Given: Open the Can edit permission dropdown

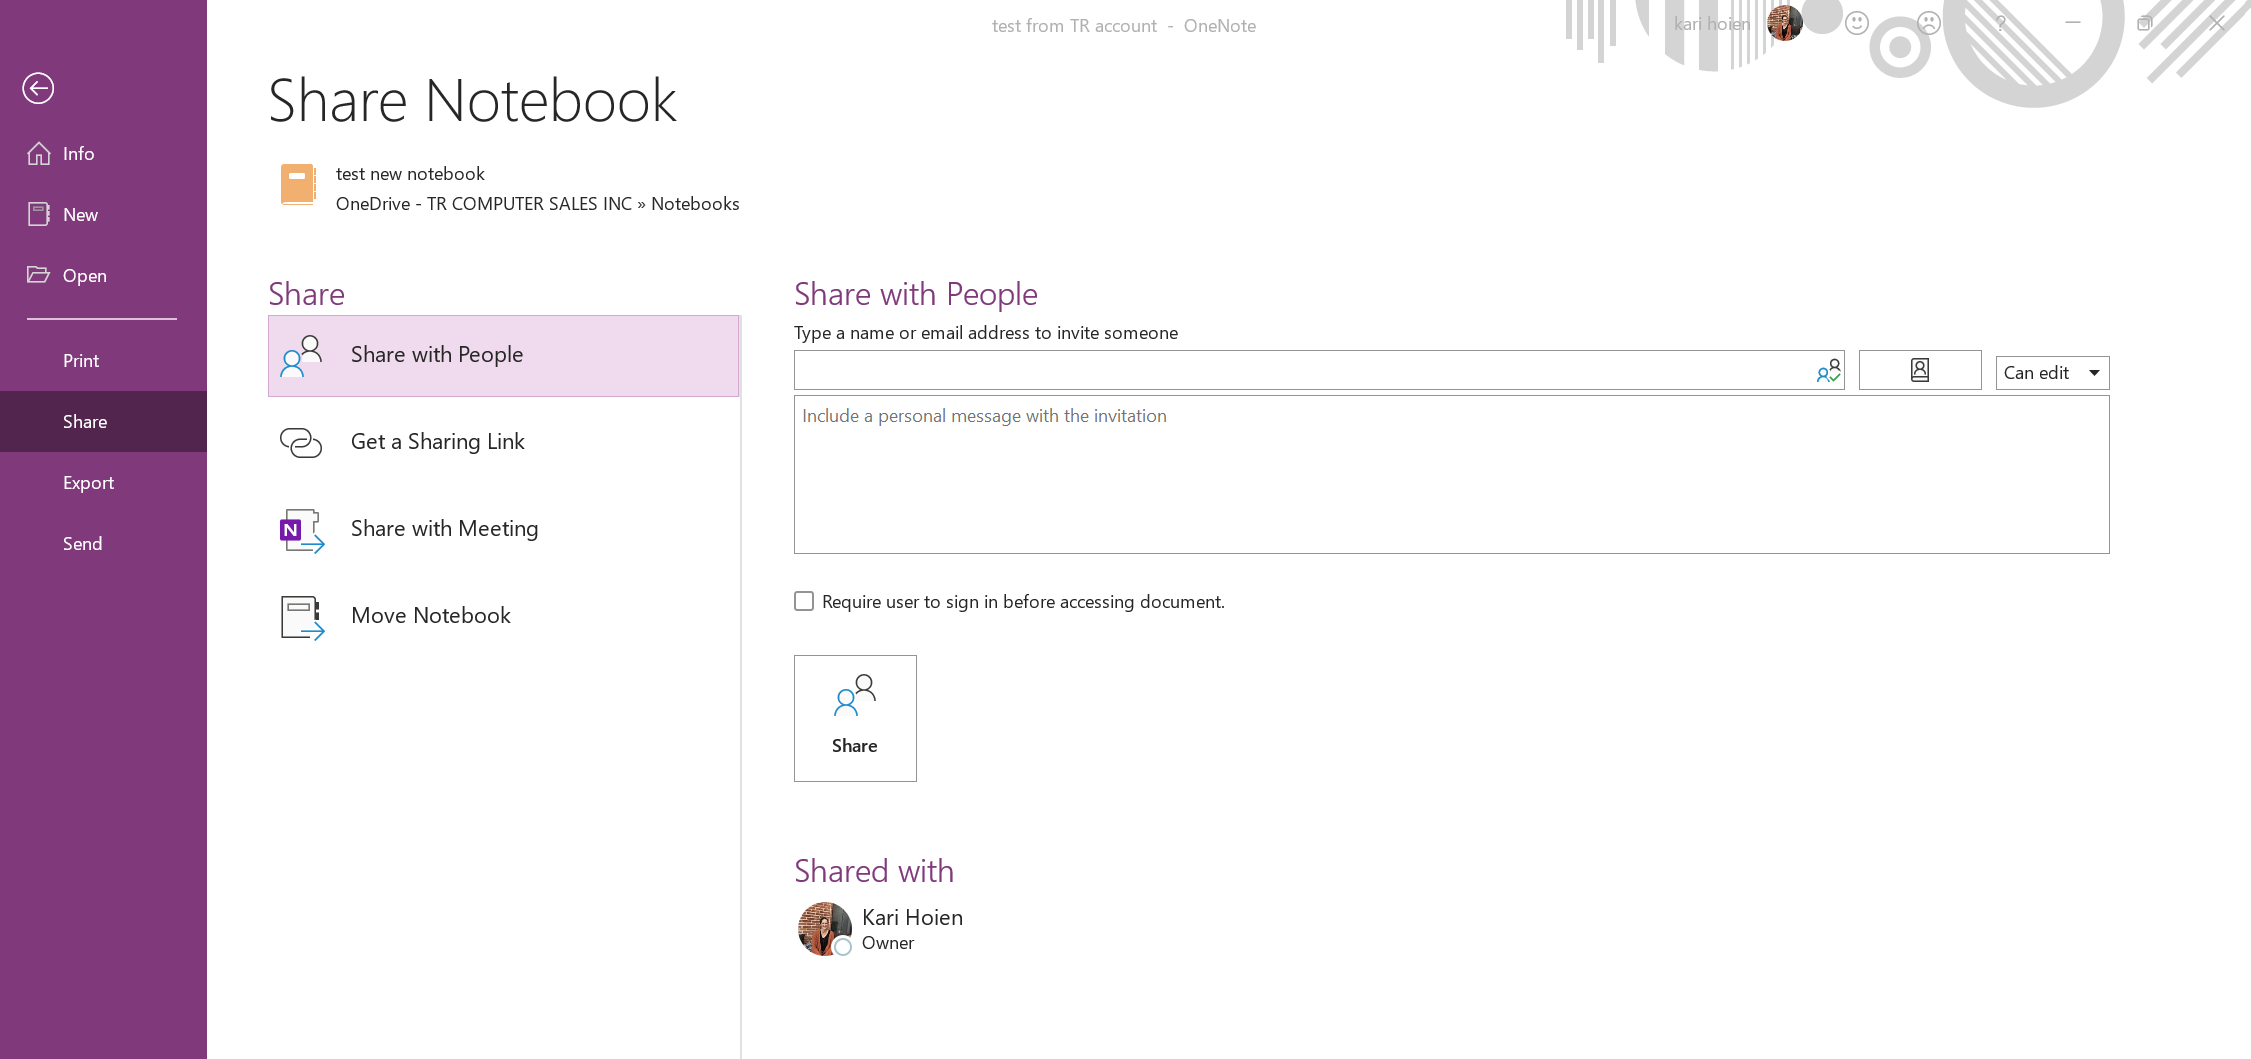Looking at the screenshot, I should [x=2052, y=373].
